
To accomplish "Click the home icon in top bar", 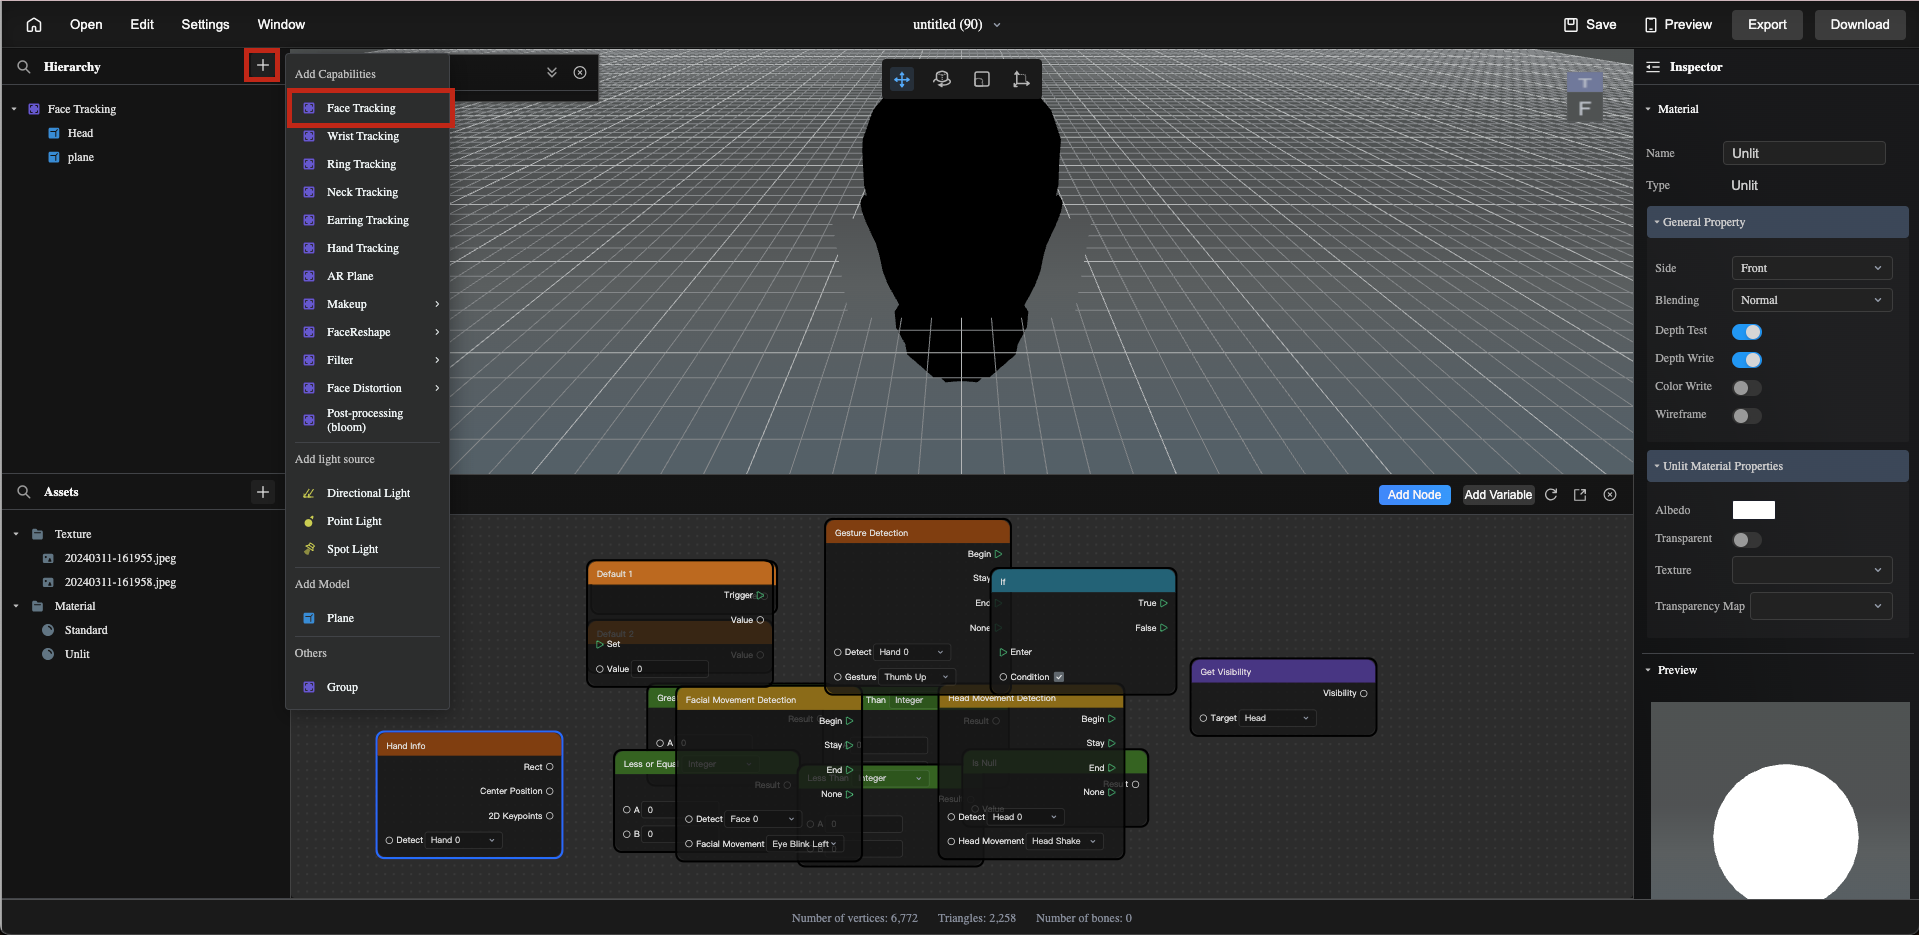I will [34, 25].
